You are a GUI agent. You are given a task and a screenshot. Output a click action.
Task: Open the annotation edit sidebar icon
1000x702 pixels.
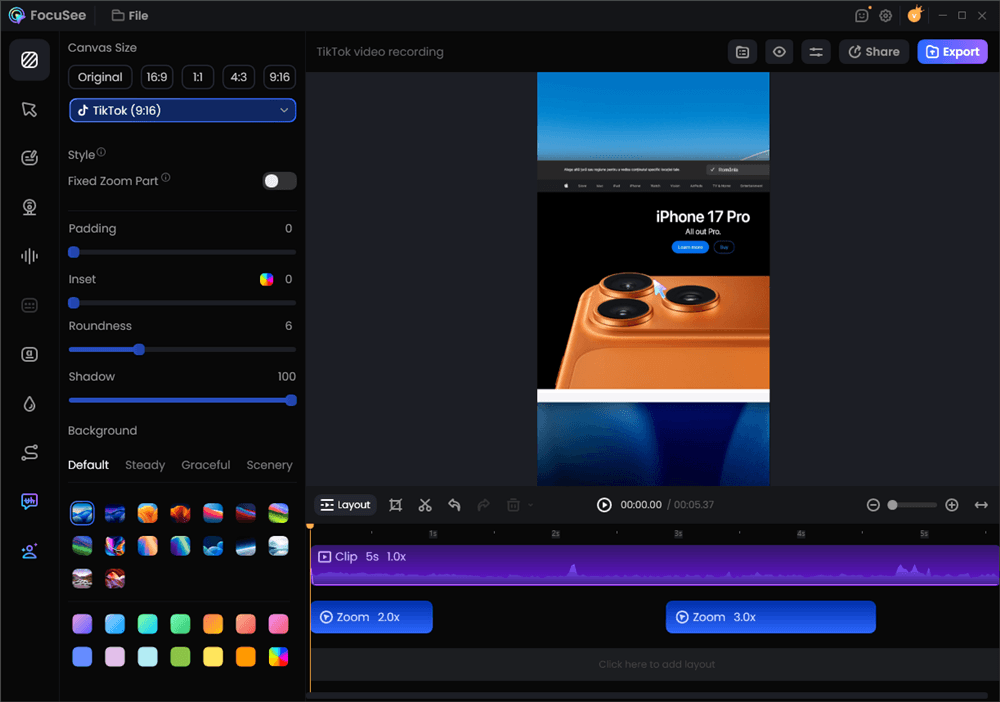pos(29,158)
